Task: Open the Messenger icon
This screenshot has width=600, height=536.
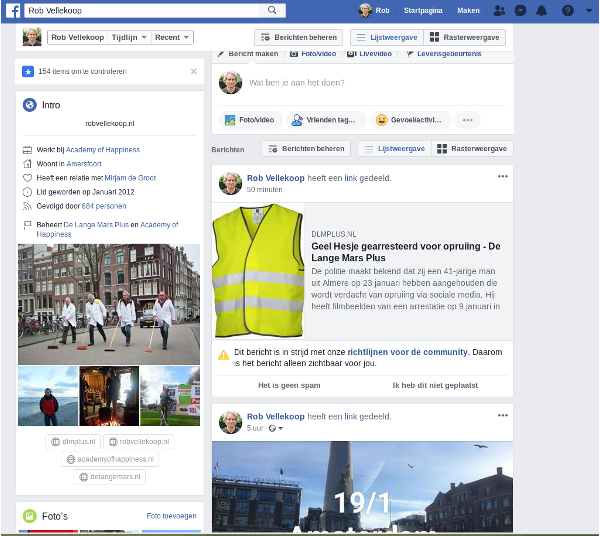Action: click(520, 10)
